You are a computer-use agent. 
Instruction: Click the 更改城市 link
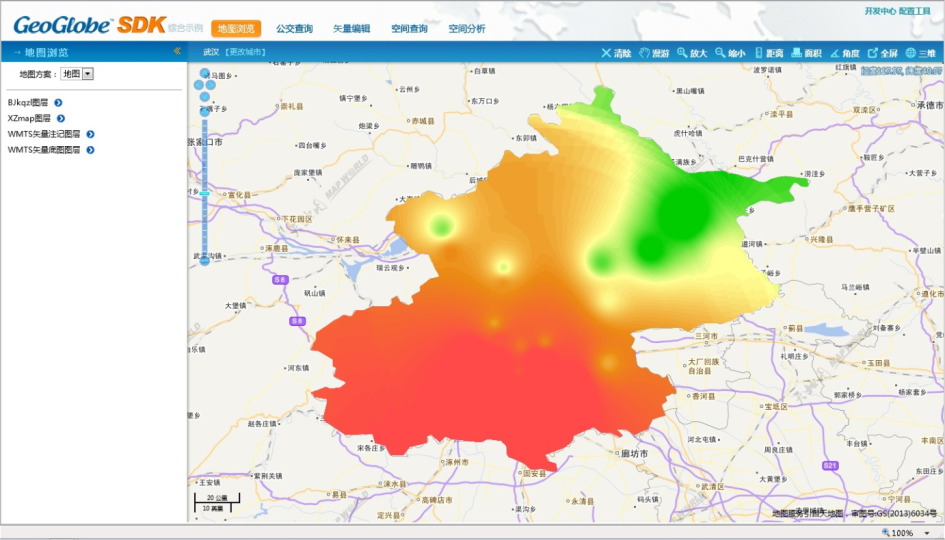[245, 52]
